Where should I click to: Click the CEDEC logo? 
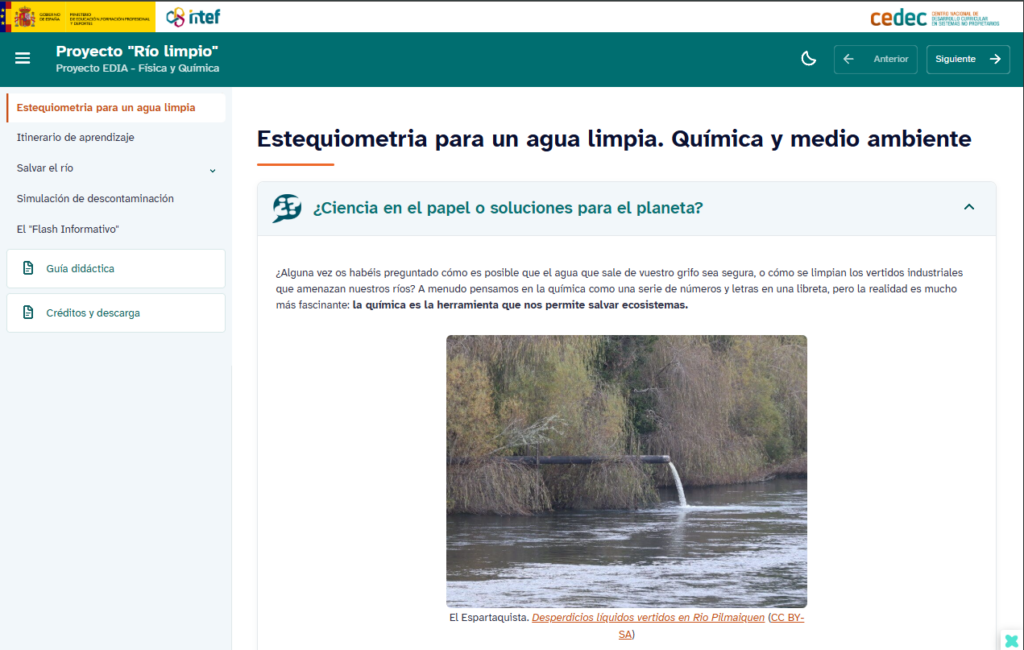pyautogui.click(x=935, y=18)
